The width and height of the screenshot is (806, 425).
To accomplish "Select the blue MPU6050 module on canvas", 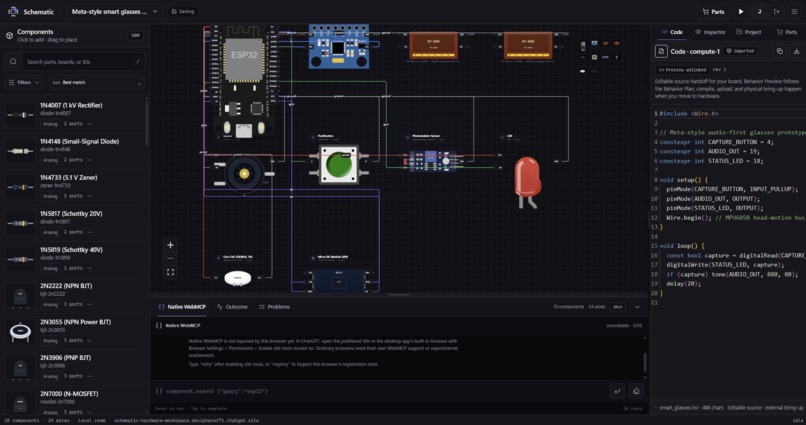I will (338, 46).
